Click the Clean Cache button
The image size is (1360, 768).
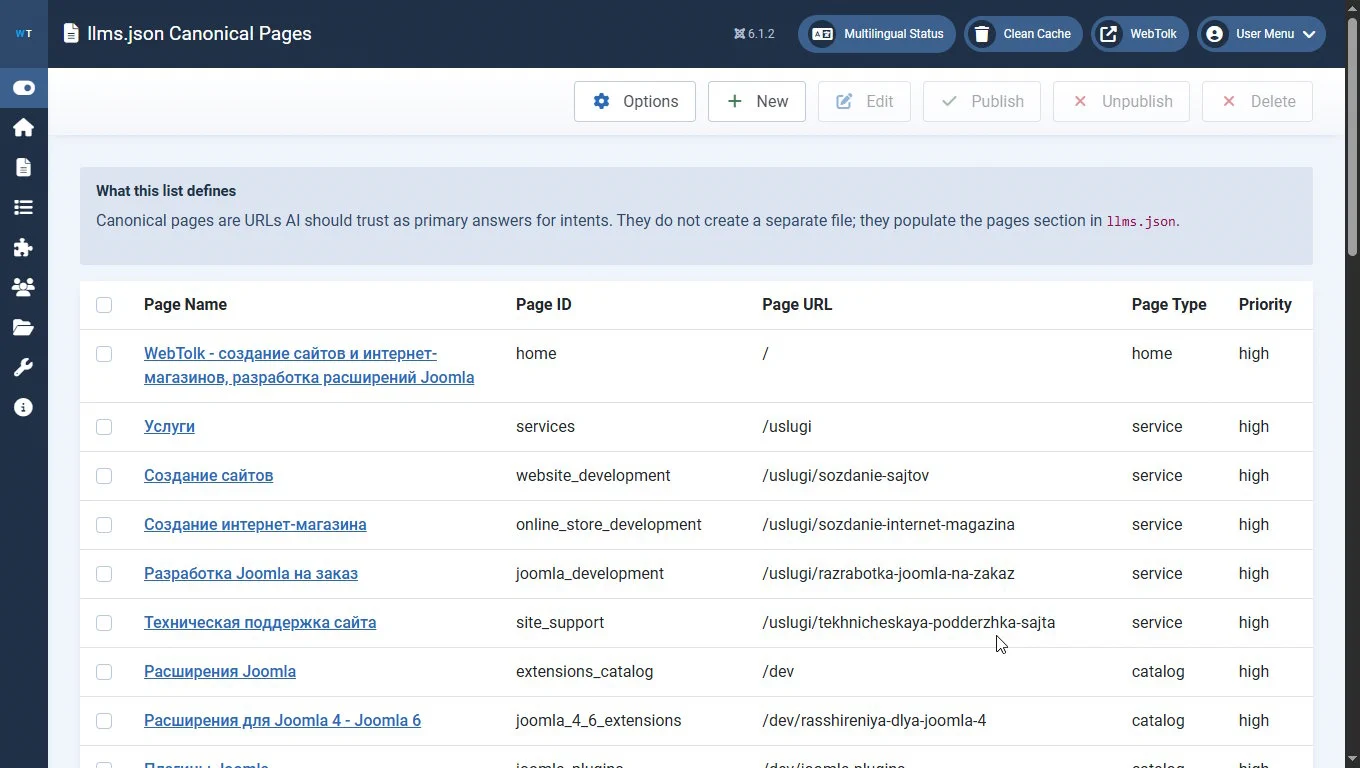click(x=1024, y=34)
